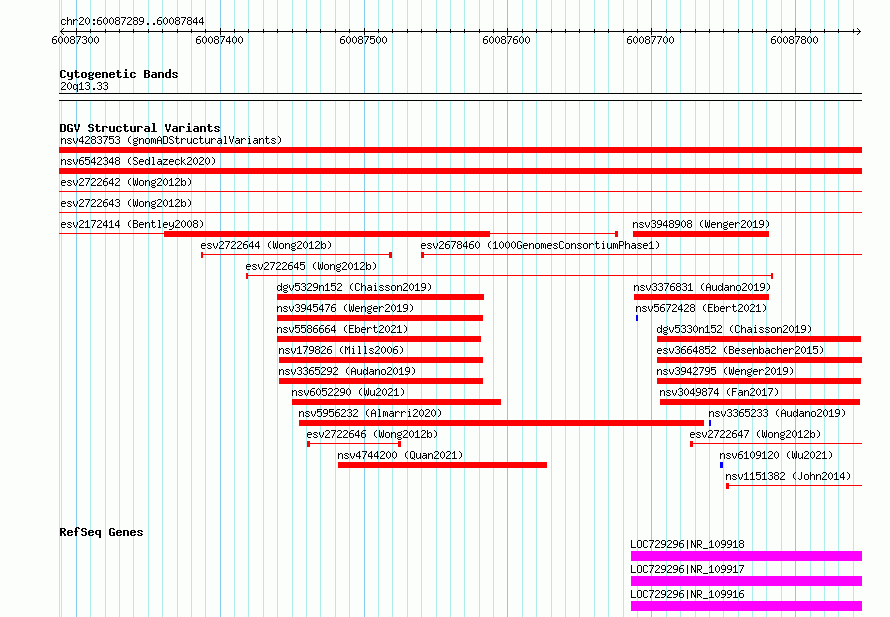
Task: Select the esv2722643 (Wong2012b) variant label
Action: tap(126, 203)
